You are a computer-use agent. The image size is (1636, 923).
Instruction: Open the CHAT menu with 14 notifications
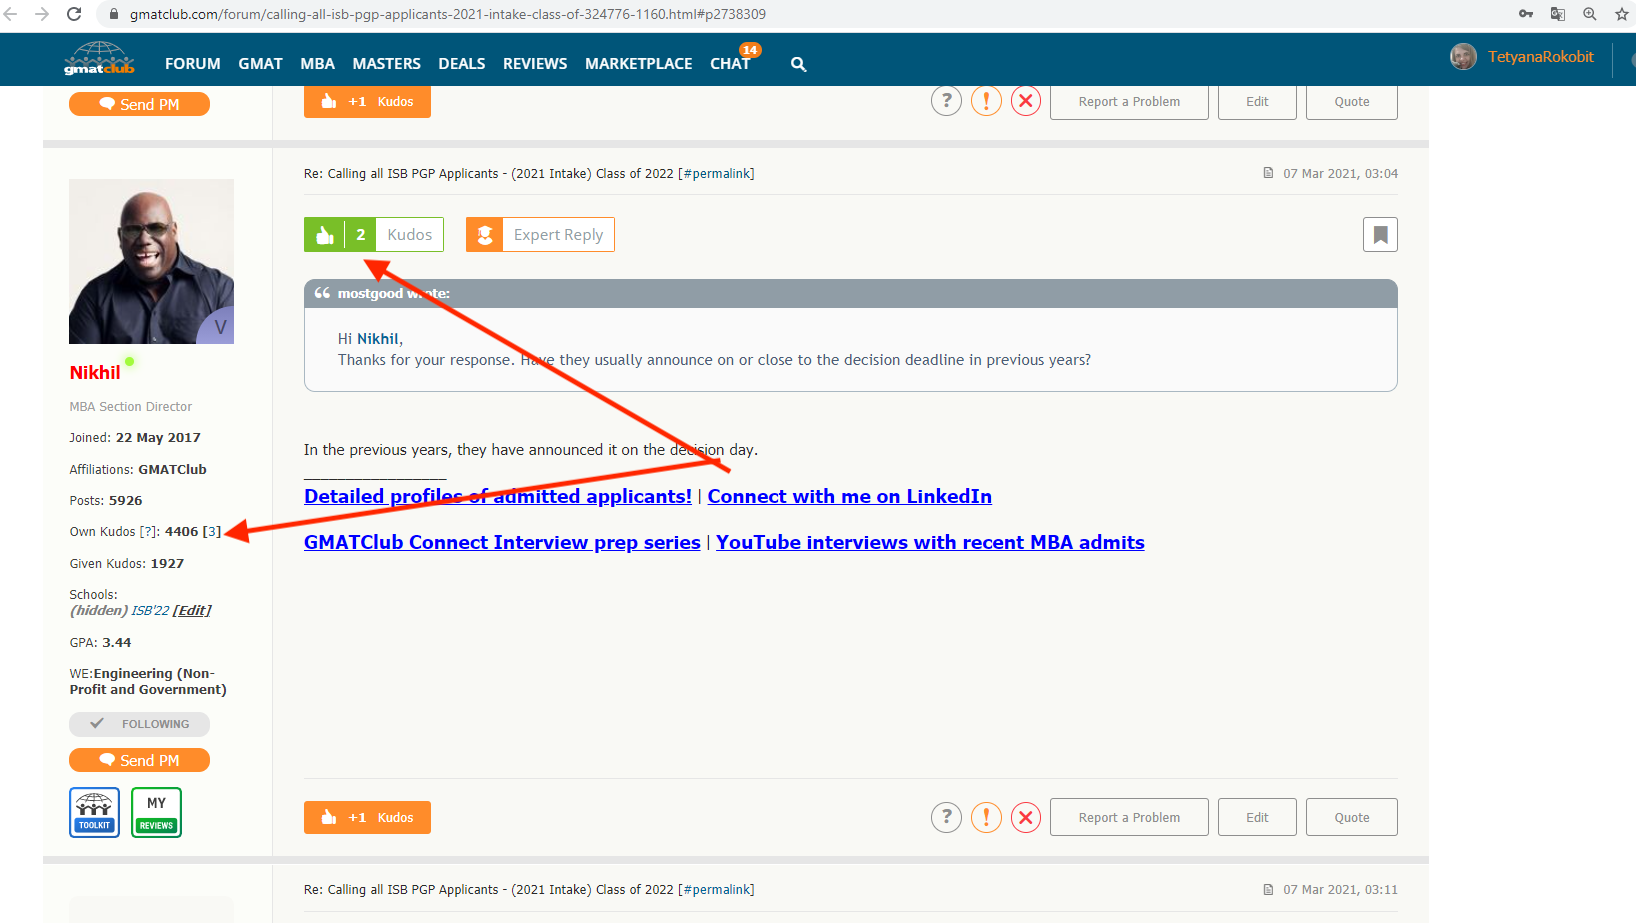[x=730, y=64]
